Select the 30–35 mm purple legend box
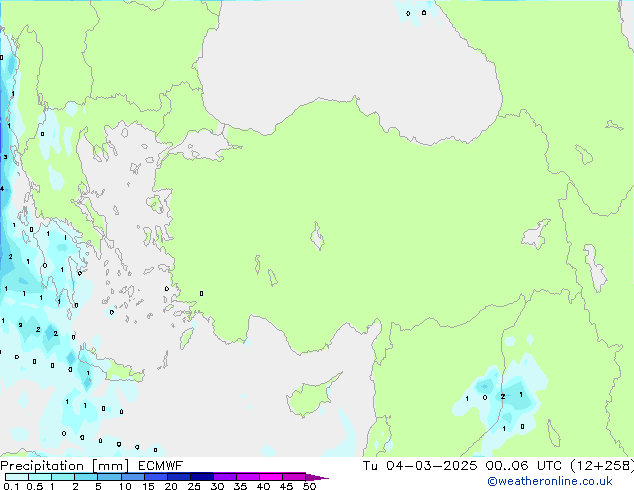634x490 pixels. [224, 477]
